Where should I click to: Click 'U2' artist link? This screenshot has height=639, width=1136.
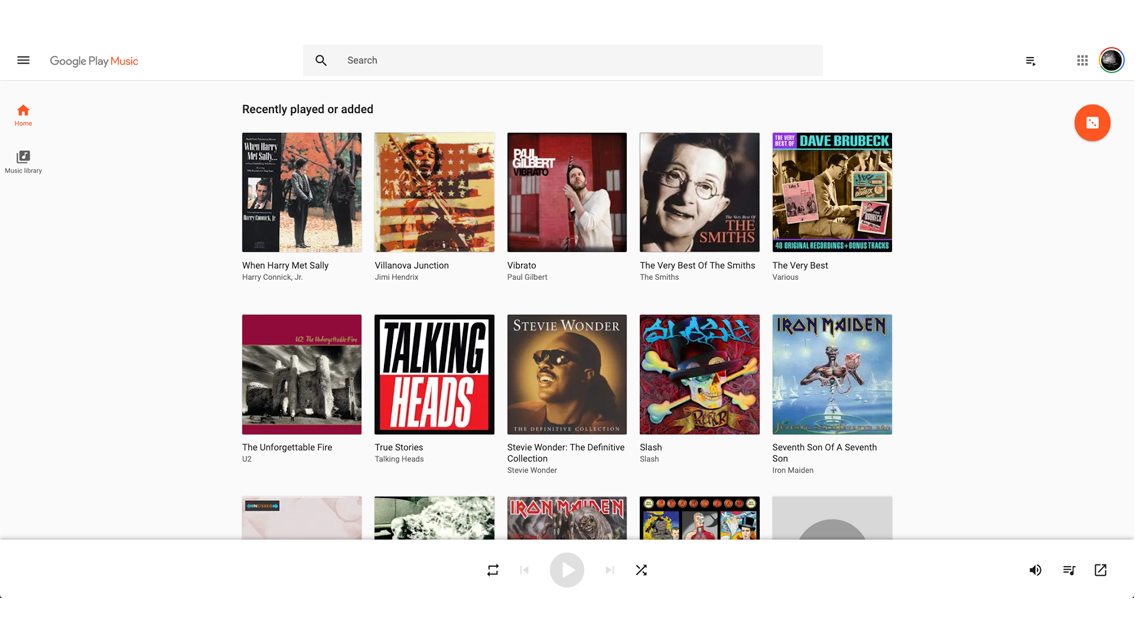(247, 459)
